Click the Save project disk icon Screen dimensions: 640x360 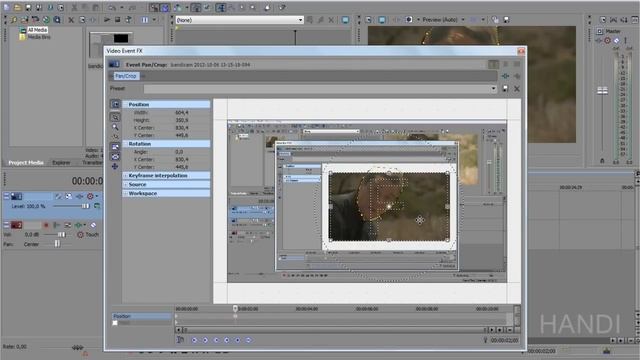tap(28, 7)
